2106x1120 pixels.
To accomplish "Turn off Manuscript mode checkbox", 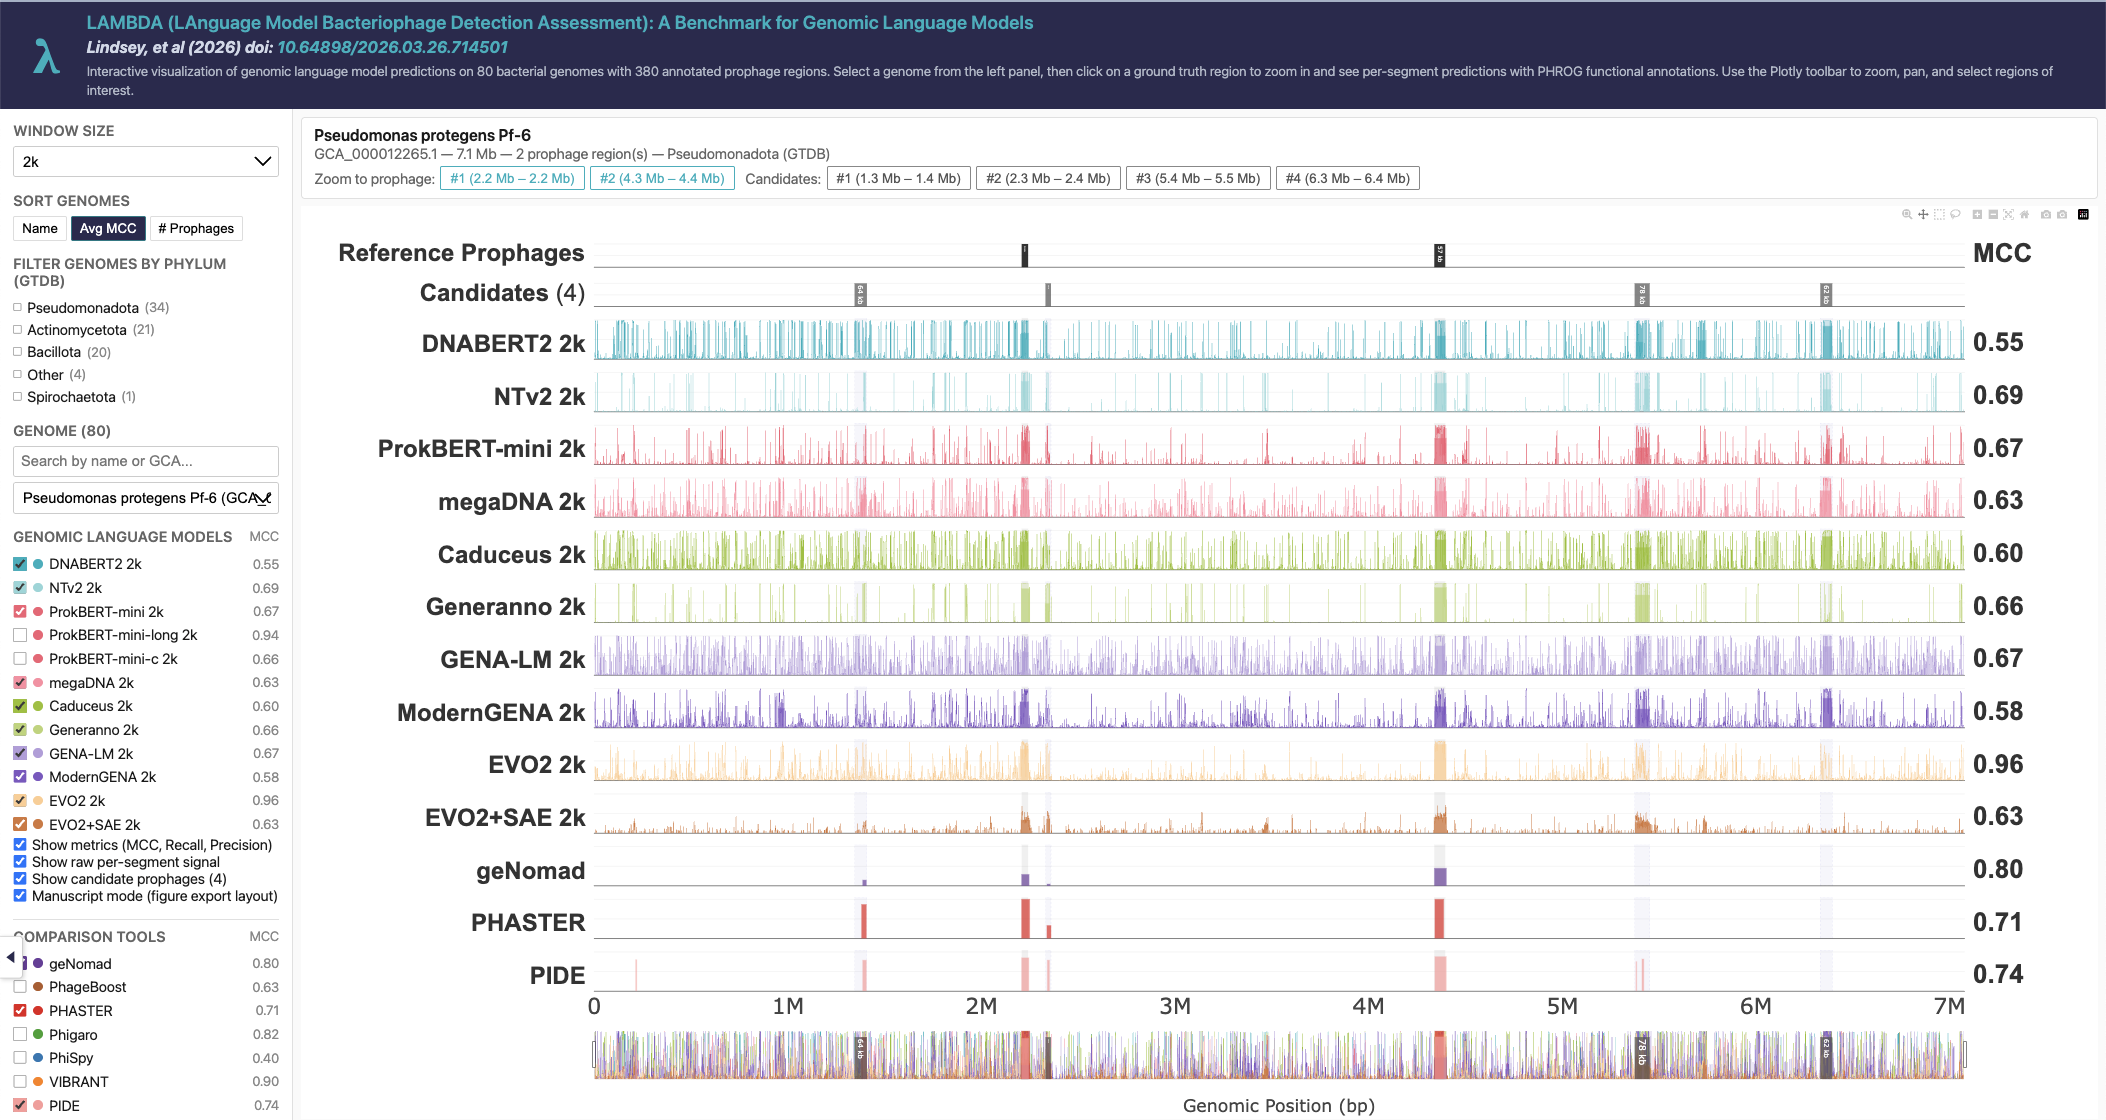I will coord(20,896).
